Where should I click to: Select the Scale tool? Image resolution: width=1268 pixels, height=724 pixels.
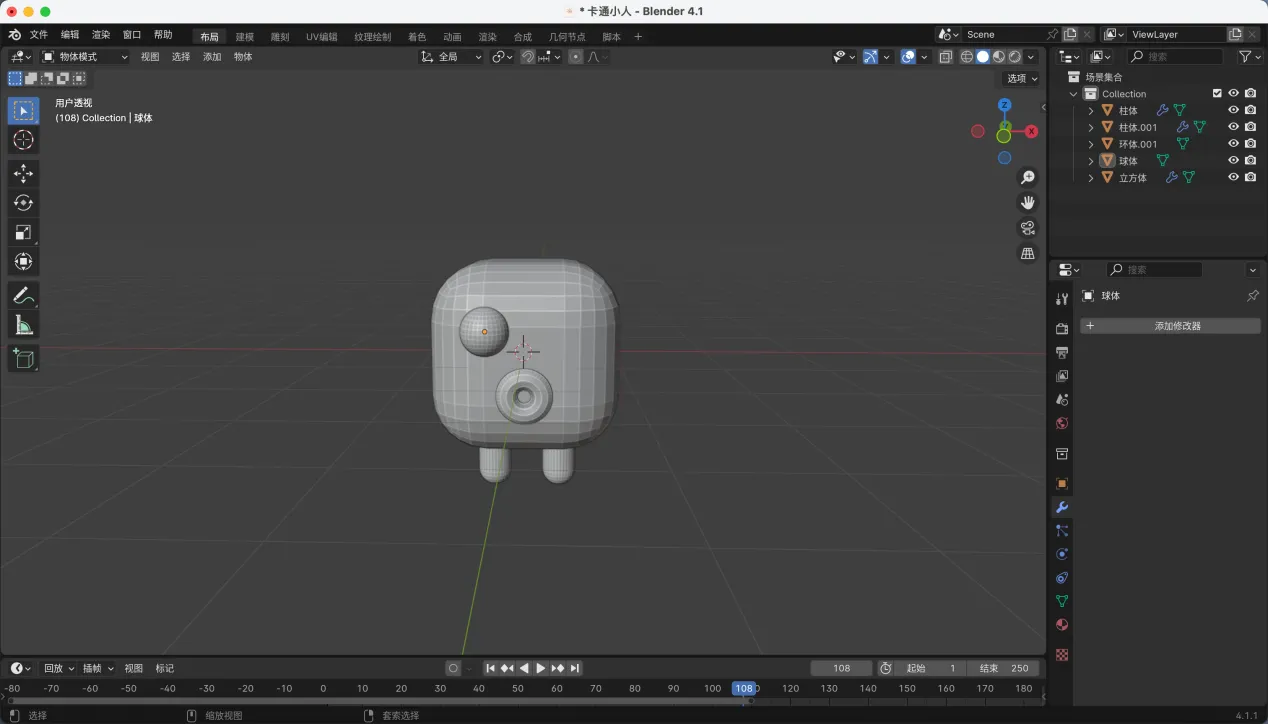pyautogui.click(x=23, y=232)
